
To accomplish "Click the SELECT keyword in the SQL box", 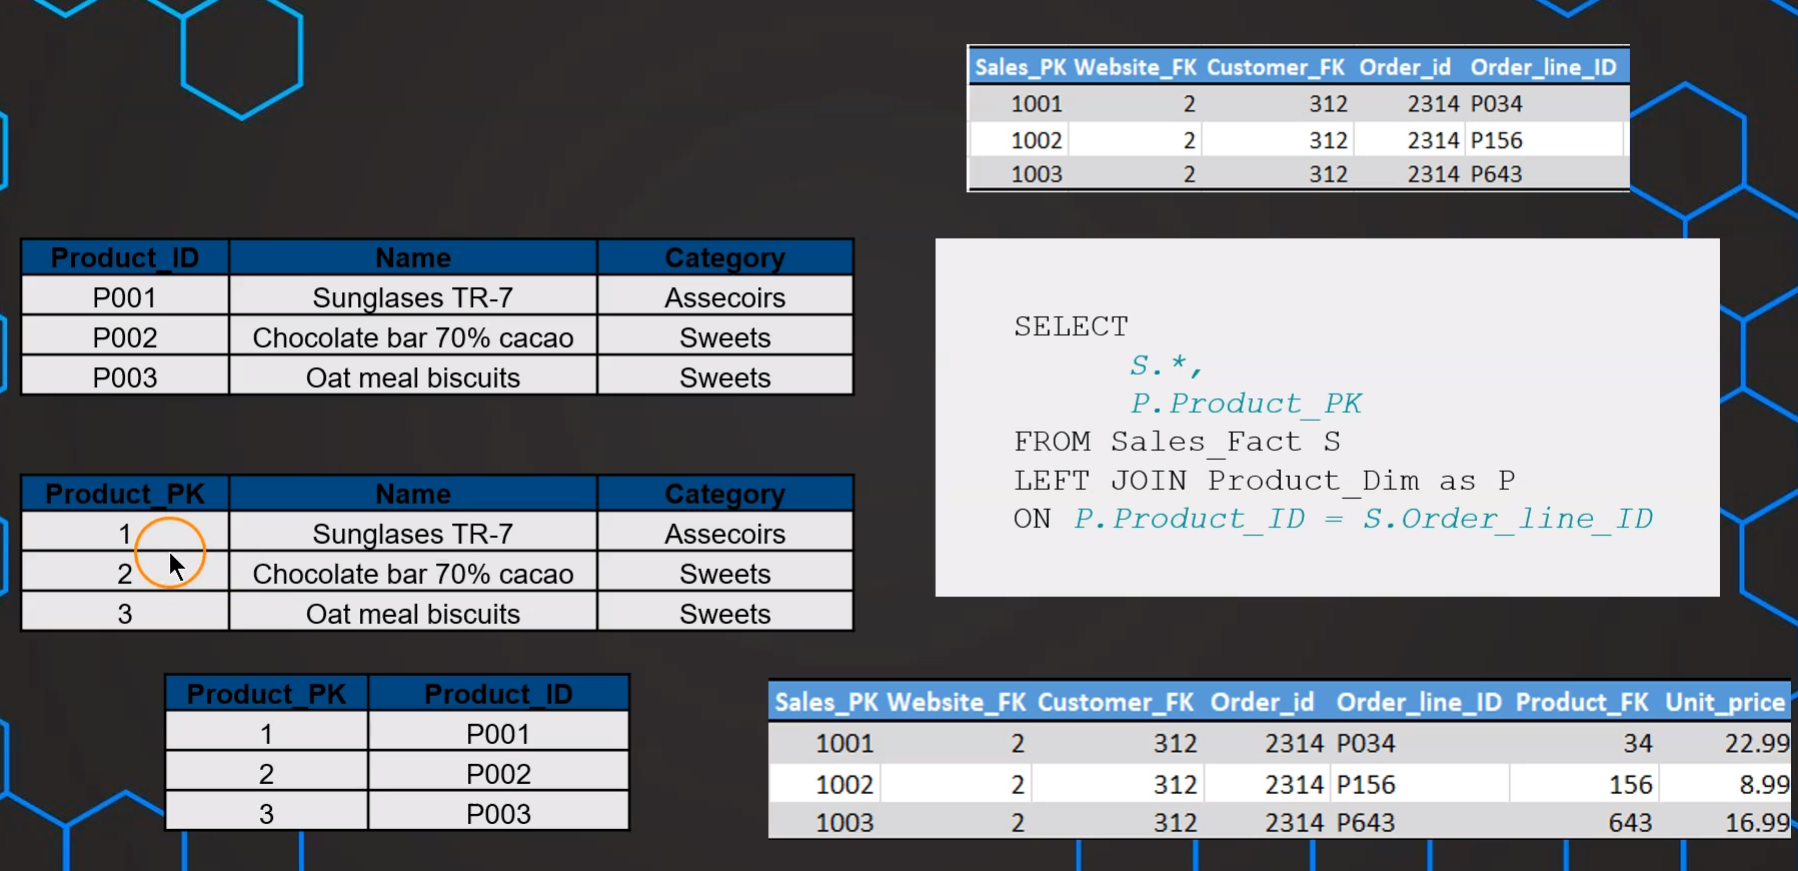I will [1071, 327].
